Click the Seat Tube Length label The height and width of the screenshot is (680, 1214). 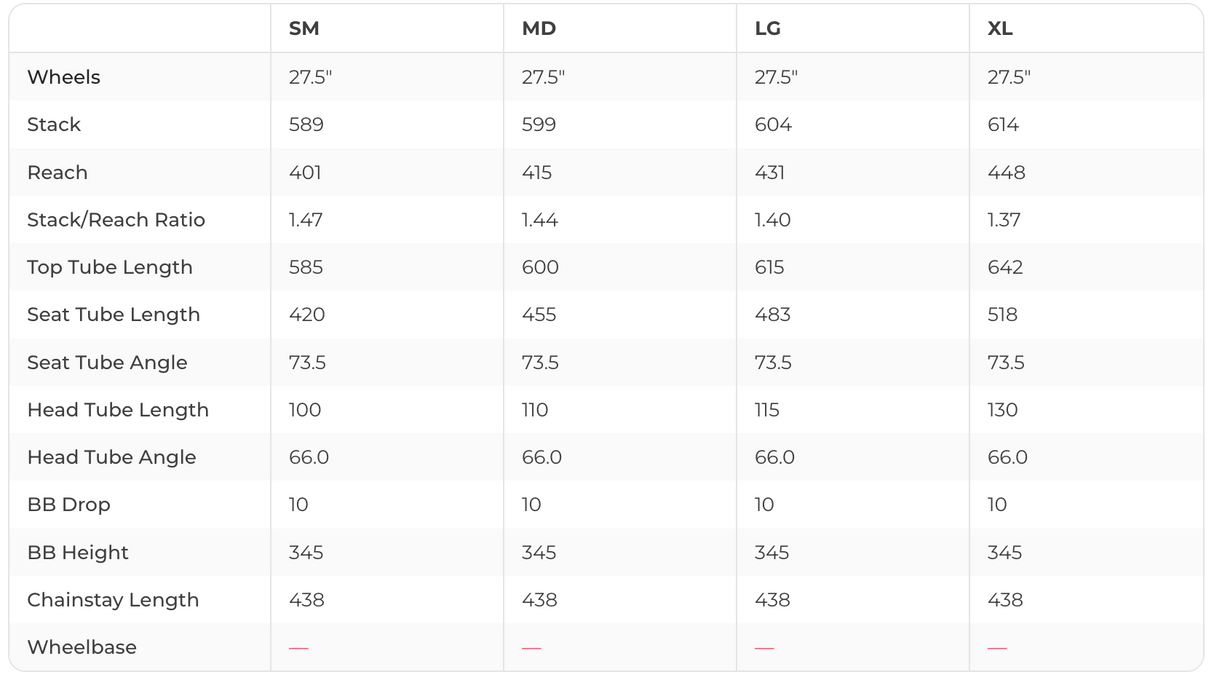pos(113,315)
